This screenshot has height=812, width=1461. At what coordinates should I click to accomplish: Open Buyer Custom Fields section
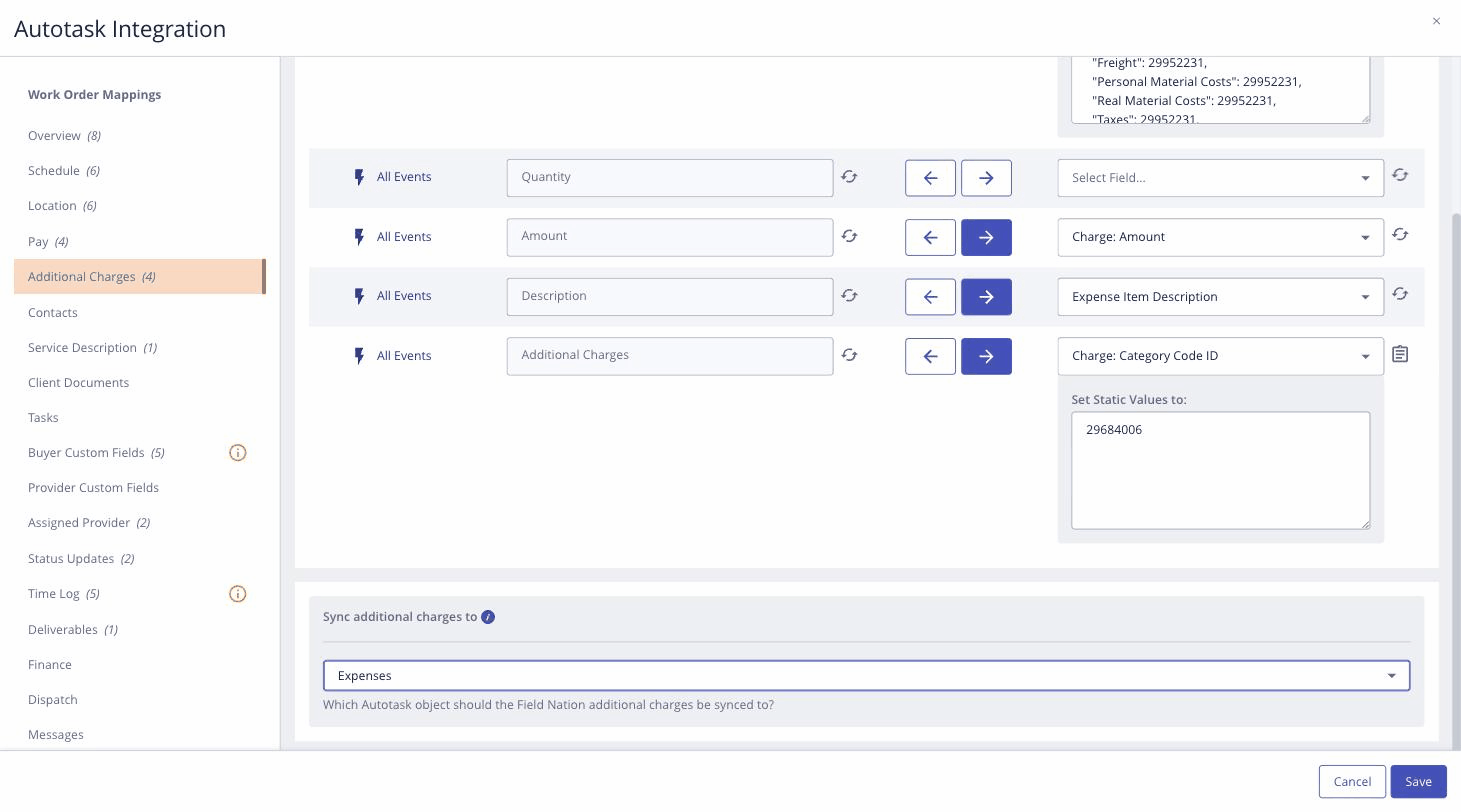[x=96, y=453]
